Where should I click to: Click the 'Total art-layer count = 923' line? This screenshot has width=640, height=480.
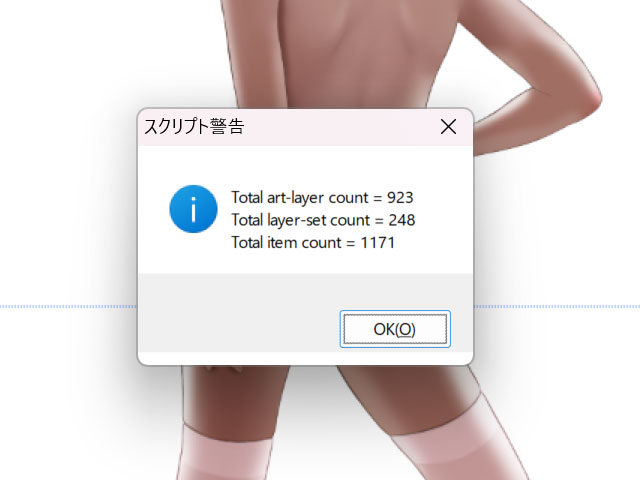pyautogui.click(x=322, y=198)
